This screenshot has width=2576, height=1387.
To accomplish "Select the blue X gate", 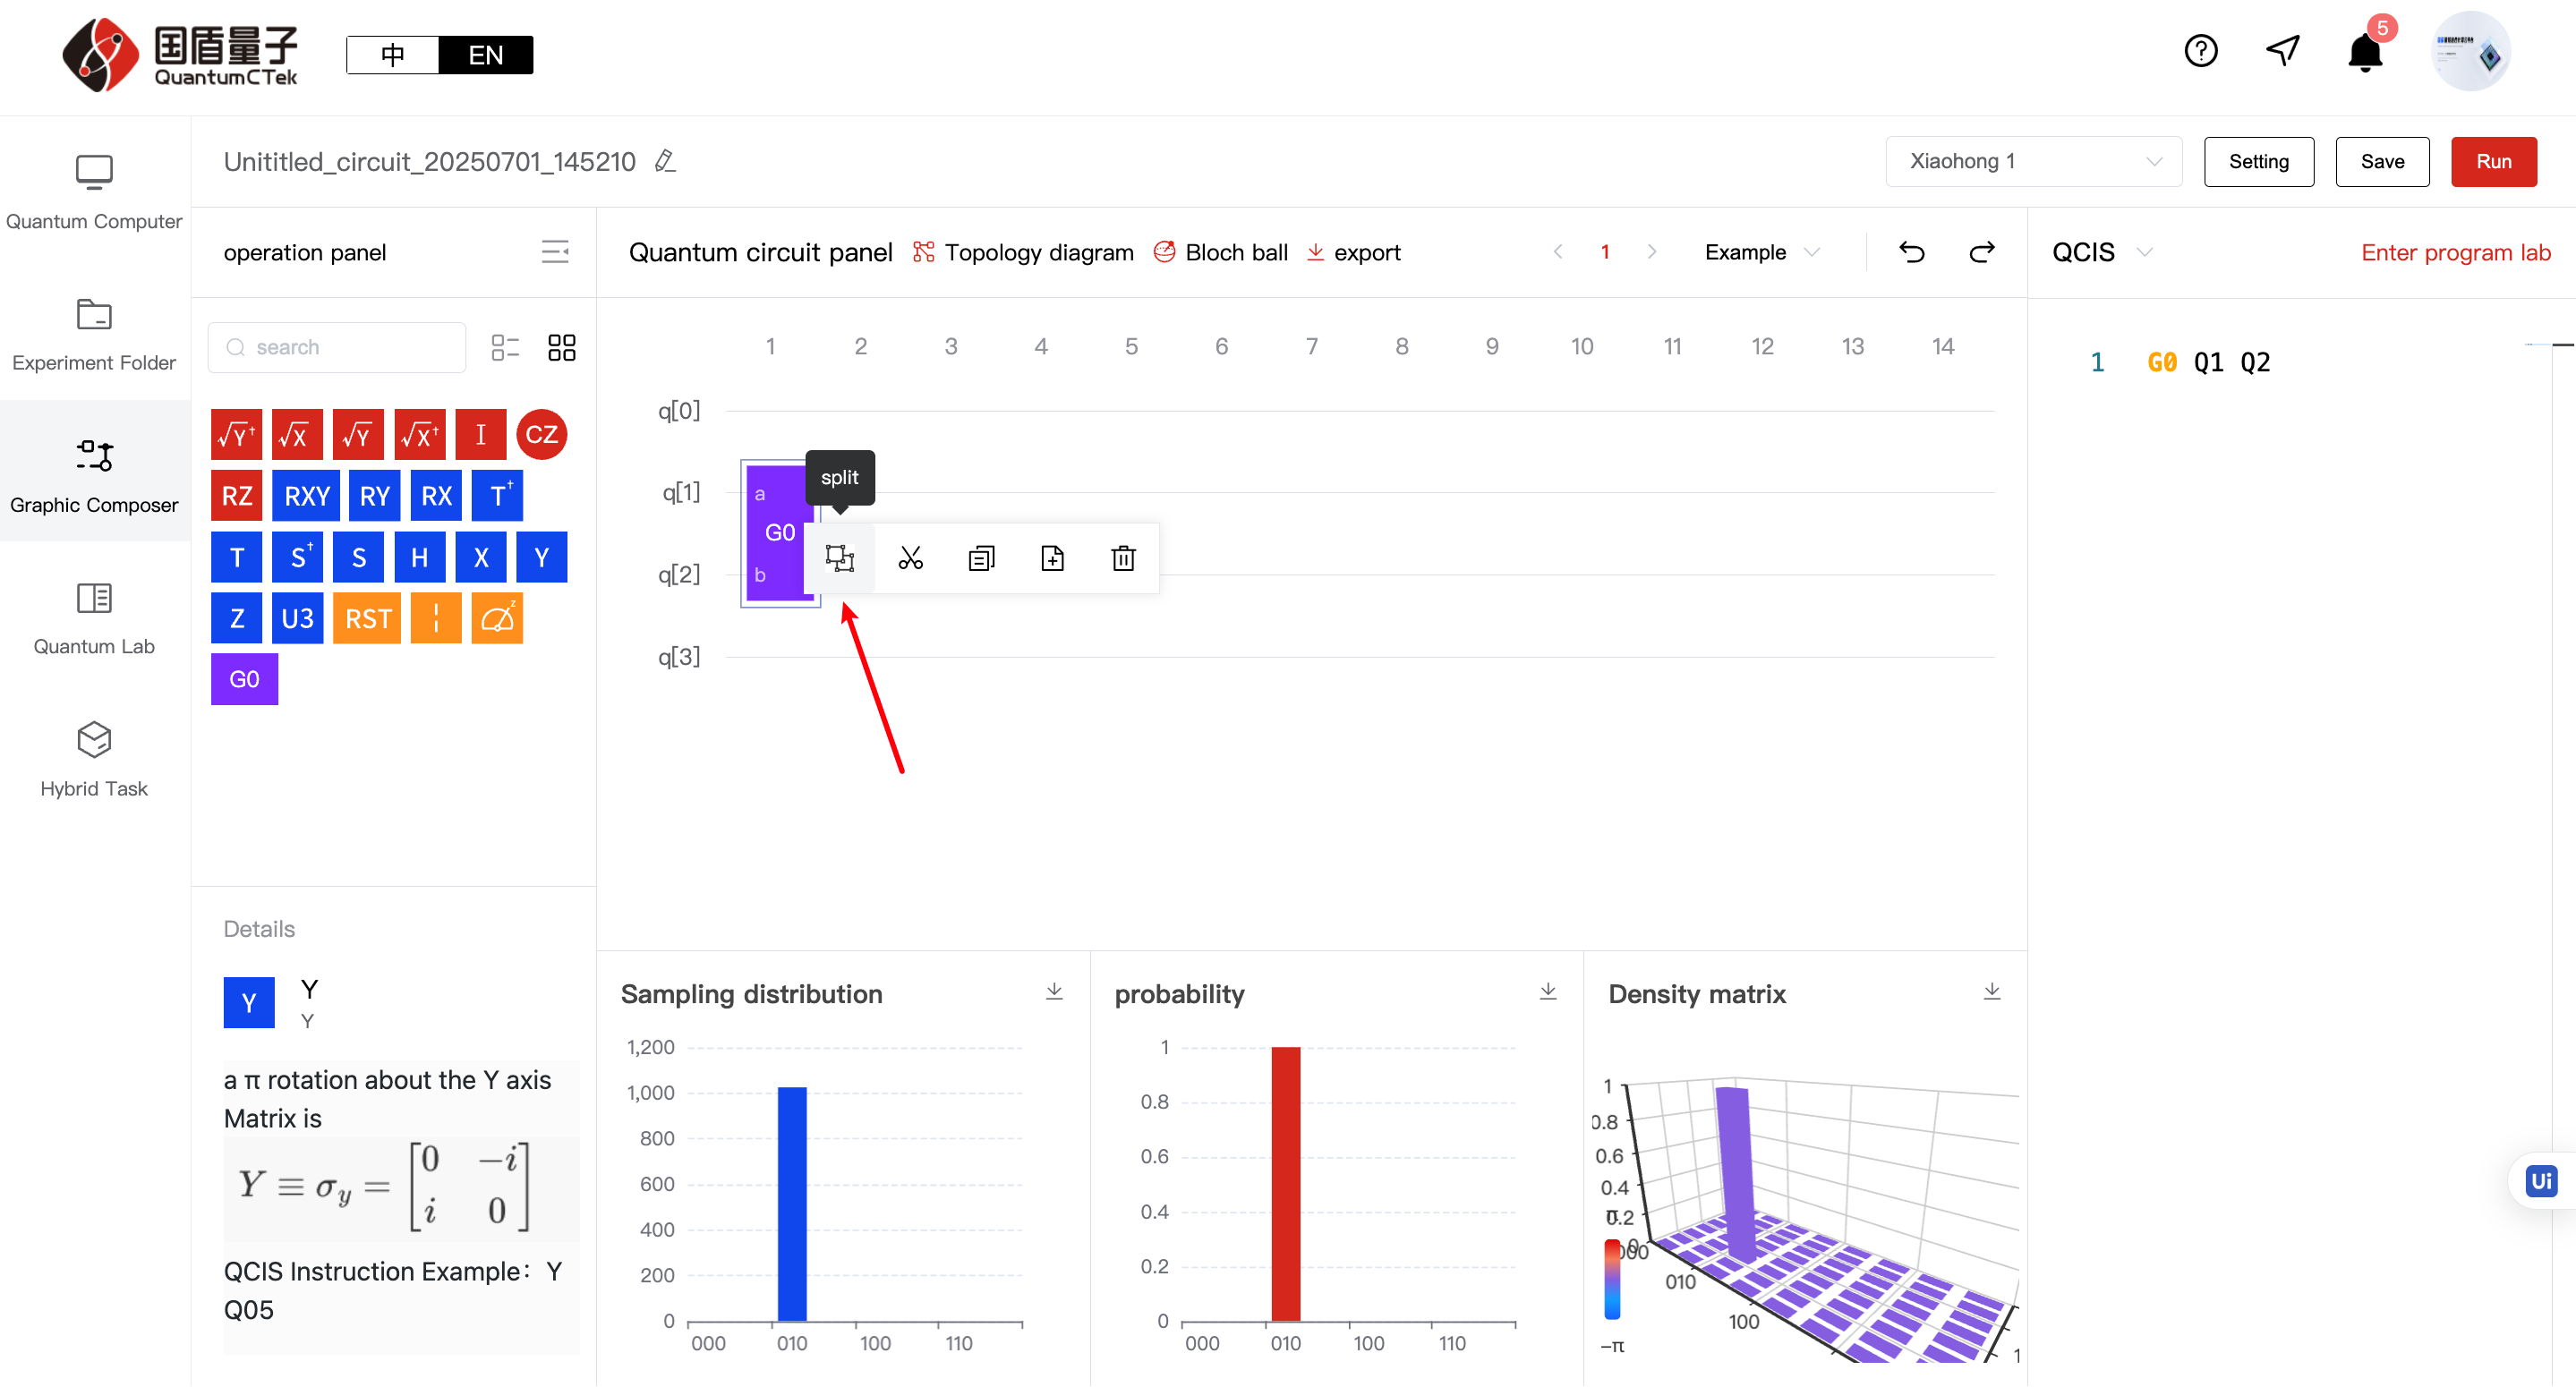I will coord(480,557).
